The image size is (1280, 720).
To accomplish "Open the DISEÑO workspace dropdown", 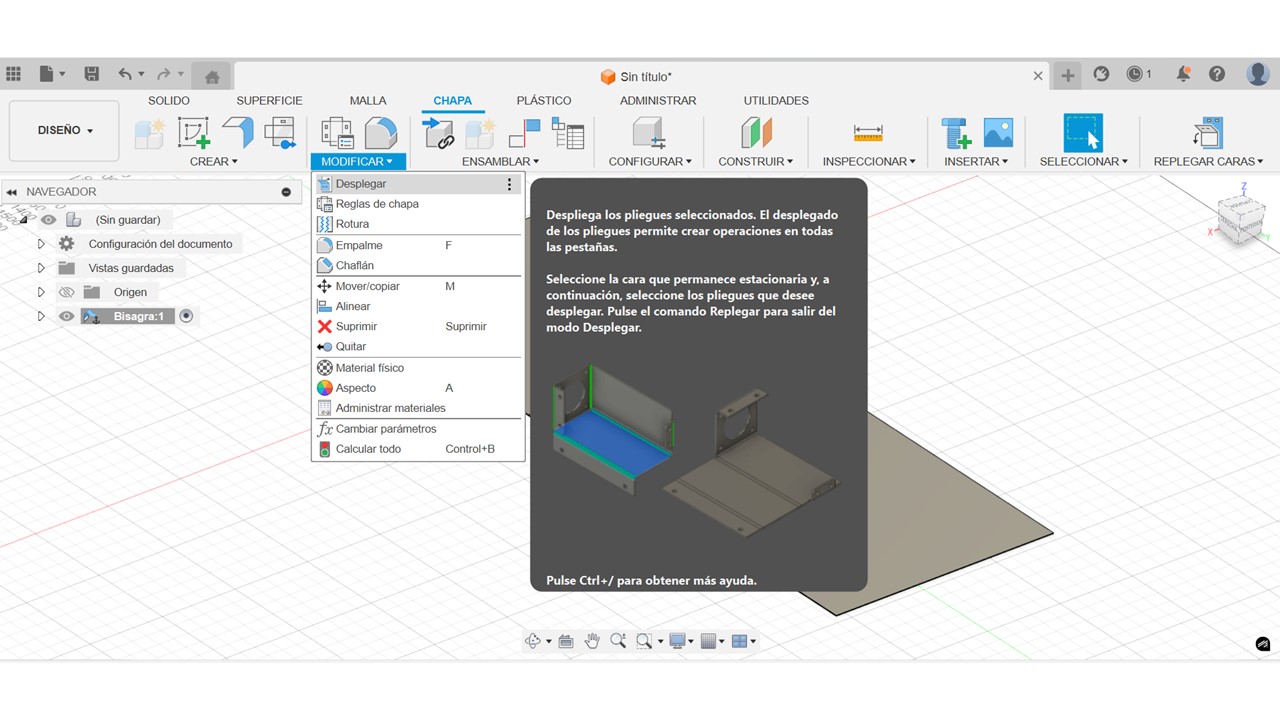I will (65, 131).
